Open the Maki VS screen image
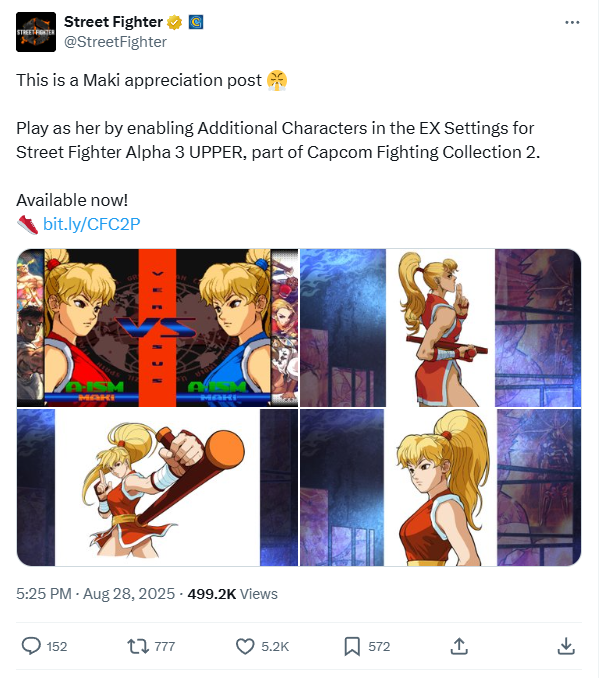This screenshot has height=678, width=608. [x=157, y=328]
